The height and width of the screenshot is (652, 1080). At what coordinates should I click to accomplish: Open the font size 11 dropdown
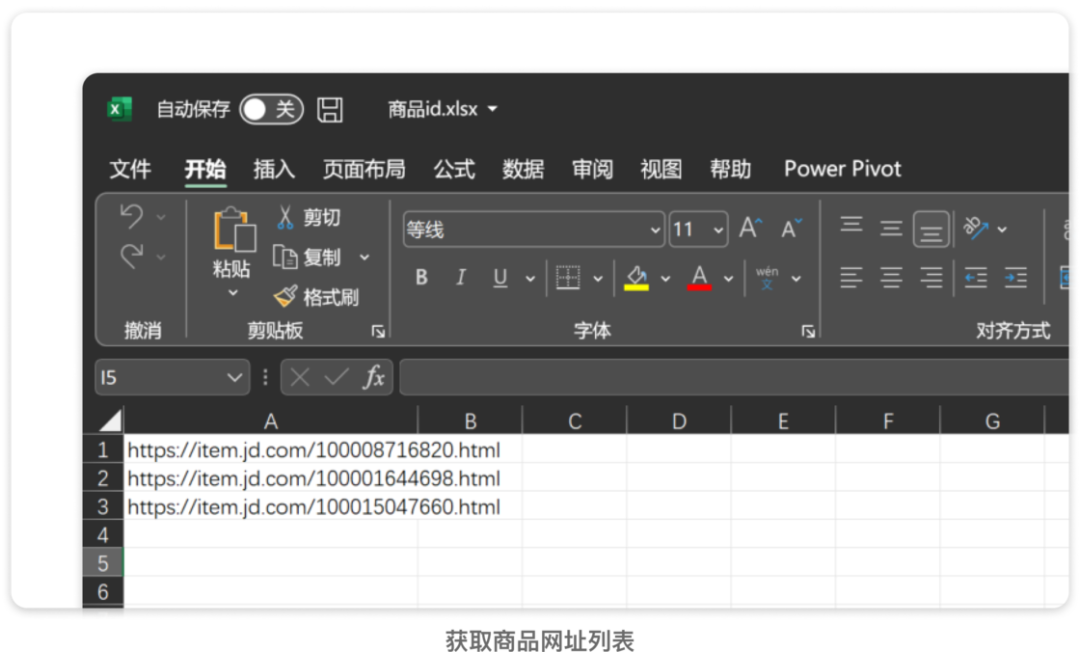pos(718,230)
